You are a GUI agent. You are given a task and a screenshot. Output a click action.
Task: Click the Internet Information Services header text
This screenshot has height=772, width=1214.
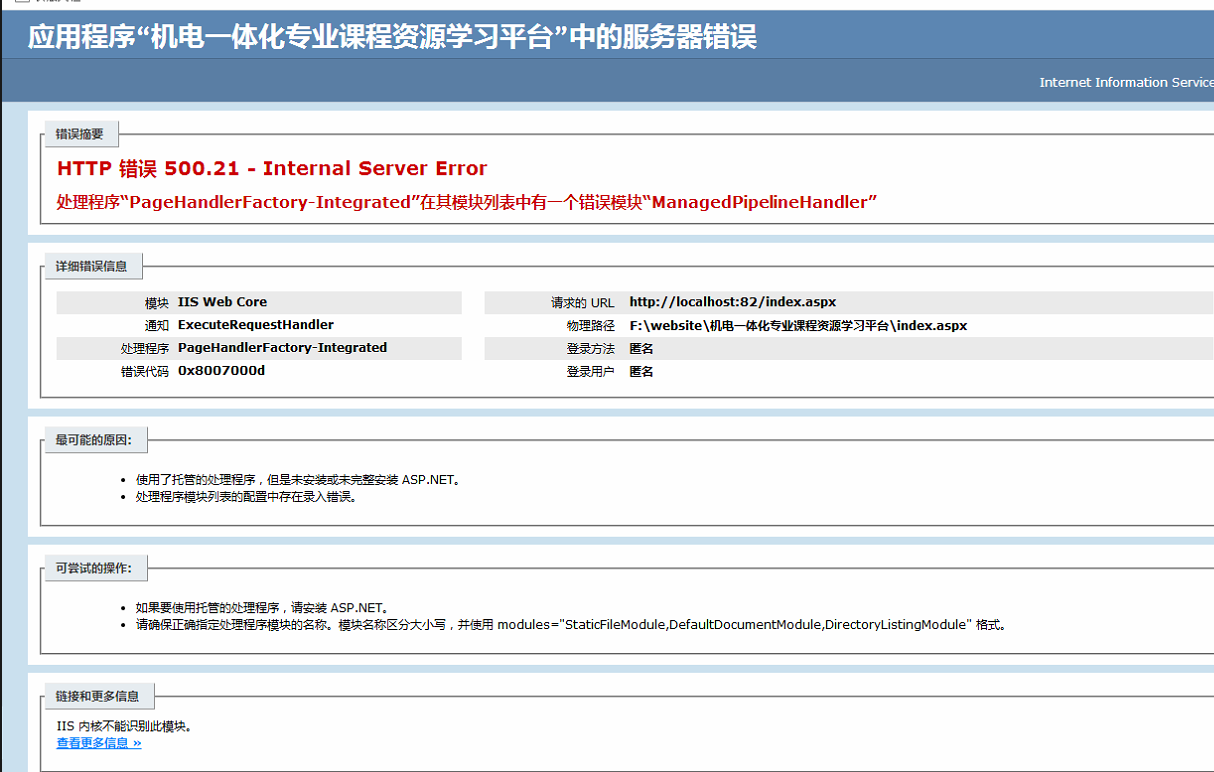click(x=1125, y=83)
